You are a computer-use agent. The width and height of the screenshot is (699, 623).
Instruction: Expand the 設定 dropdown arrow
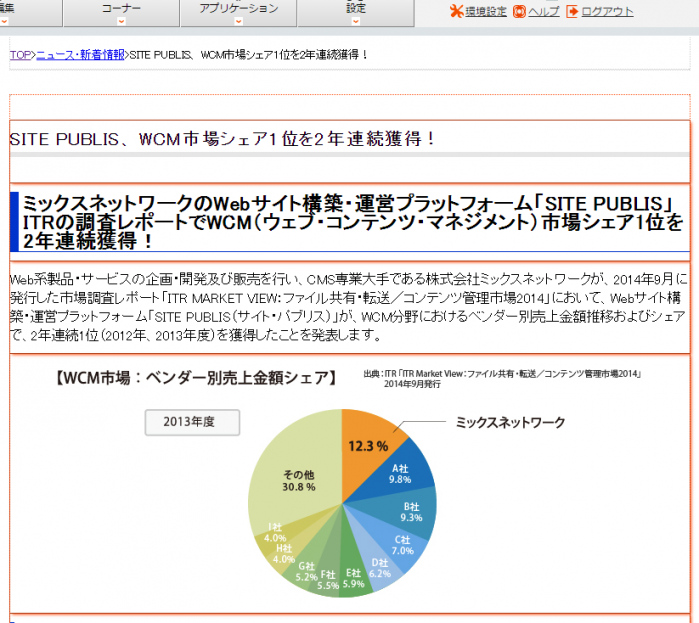(x=356, y=21)
